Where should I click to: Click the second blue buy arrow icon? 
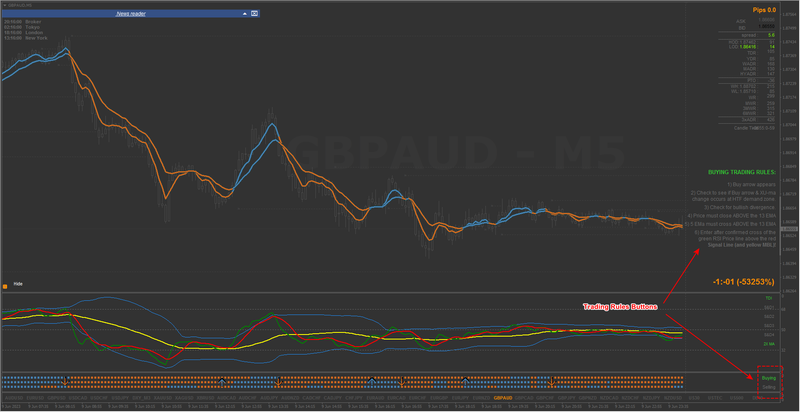click(372, 380)
